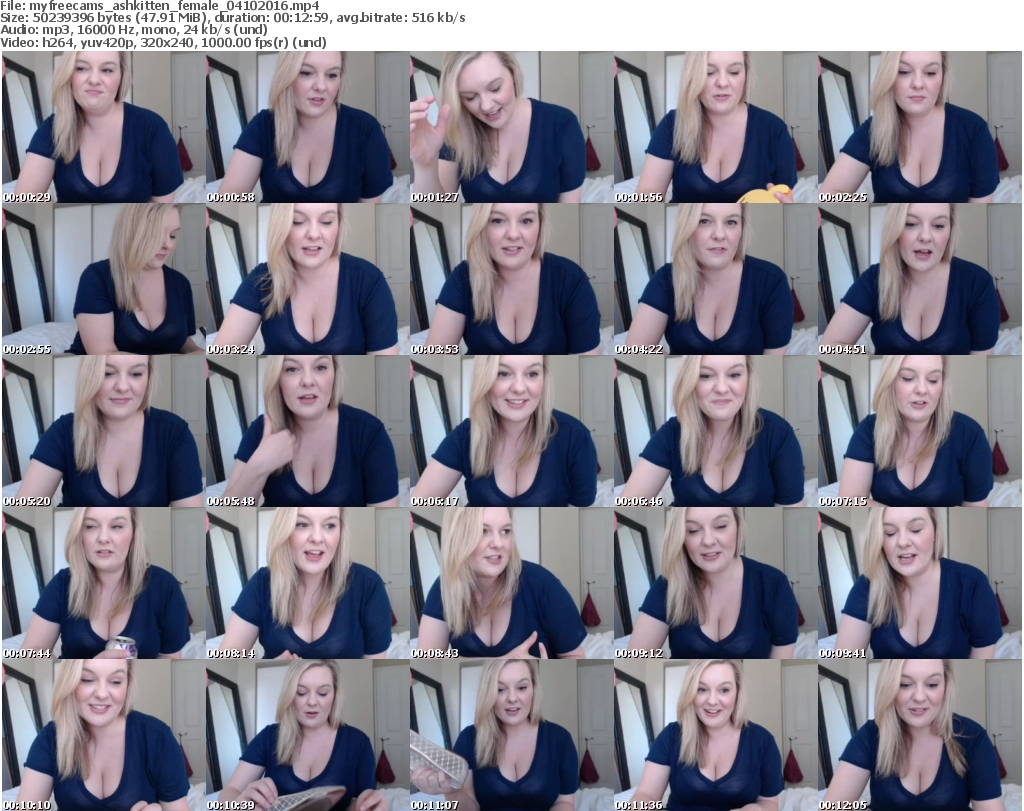The height and width of the screenshot is (811, 1024).
Task: Click the thumbnail timestamped 00:02:55
Action: pyautogui.click(x=103, y=279)
